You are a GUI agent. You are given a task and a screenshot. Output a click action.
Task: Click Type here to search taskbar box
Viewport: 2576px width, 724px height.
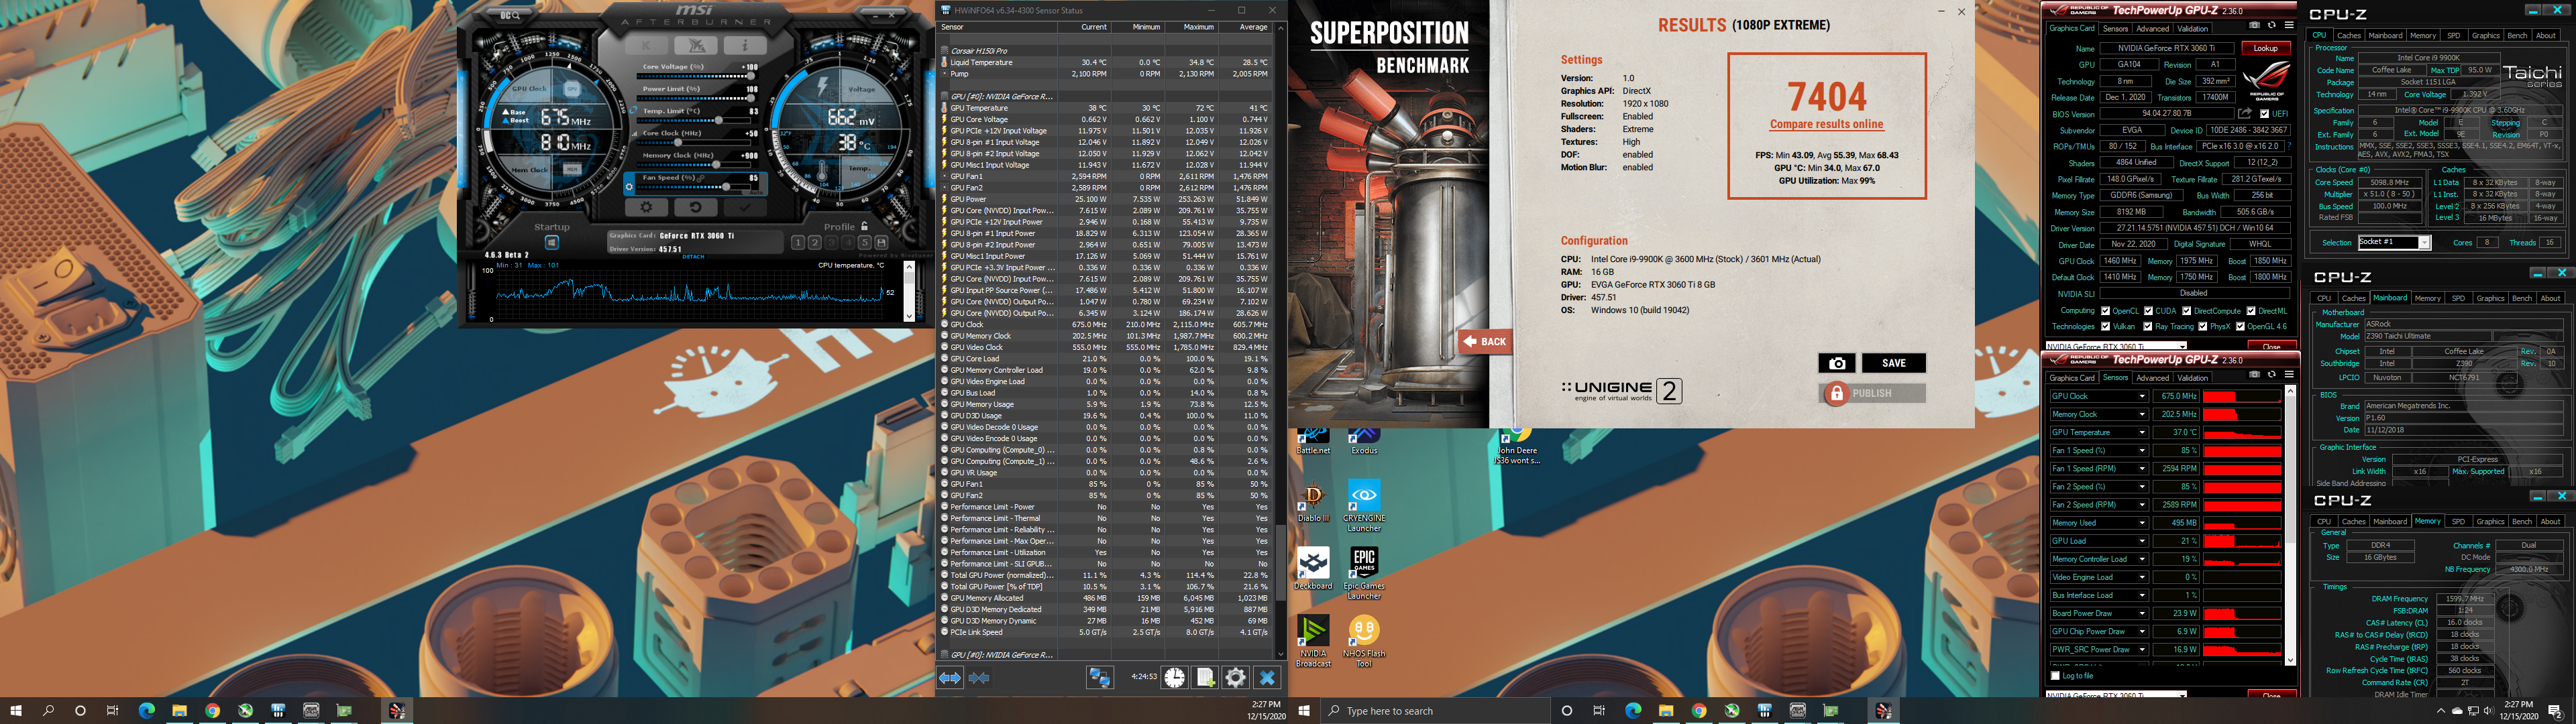1436,711
